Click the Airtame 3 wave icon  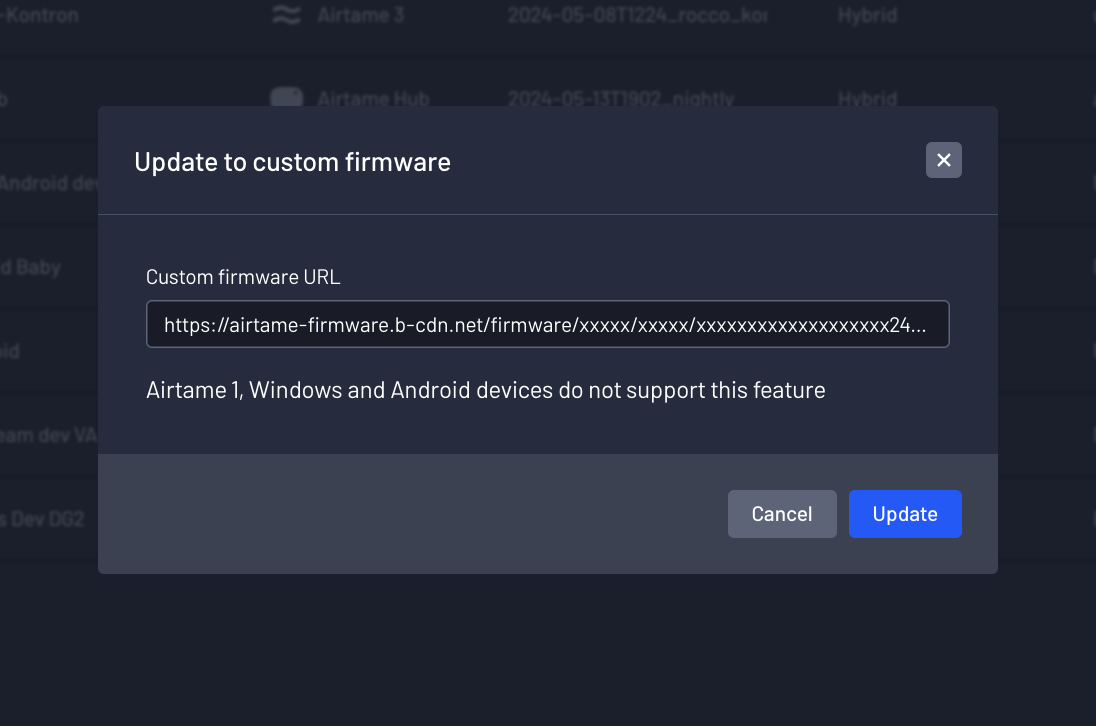tap(287, 16)
